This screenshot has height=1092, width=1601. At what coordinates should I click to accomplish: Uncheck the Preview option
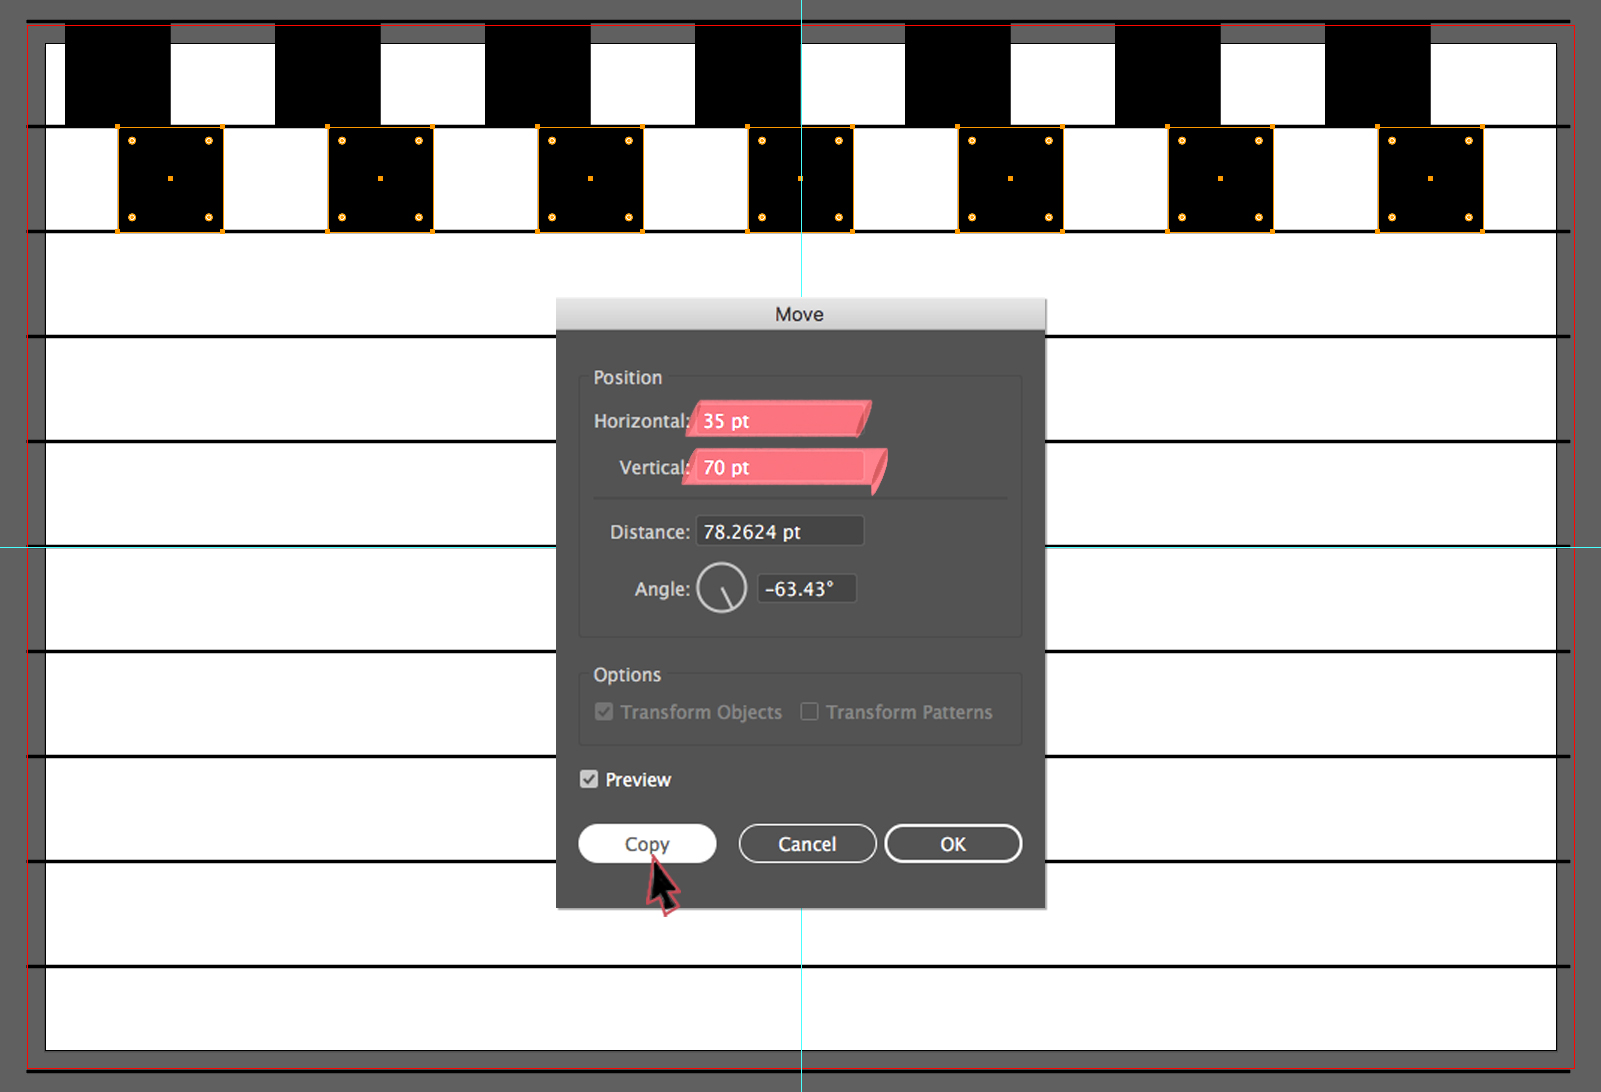589,779
